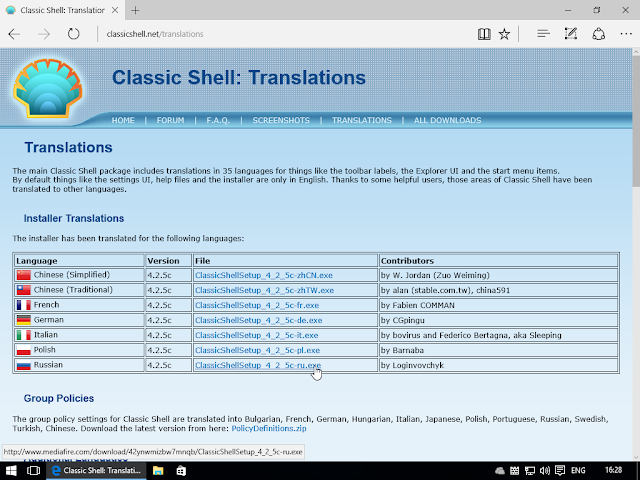
Task: Click 'by CGpingu' contributor cell
Action: pos(498,320)
